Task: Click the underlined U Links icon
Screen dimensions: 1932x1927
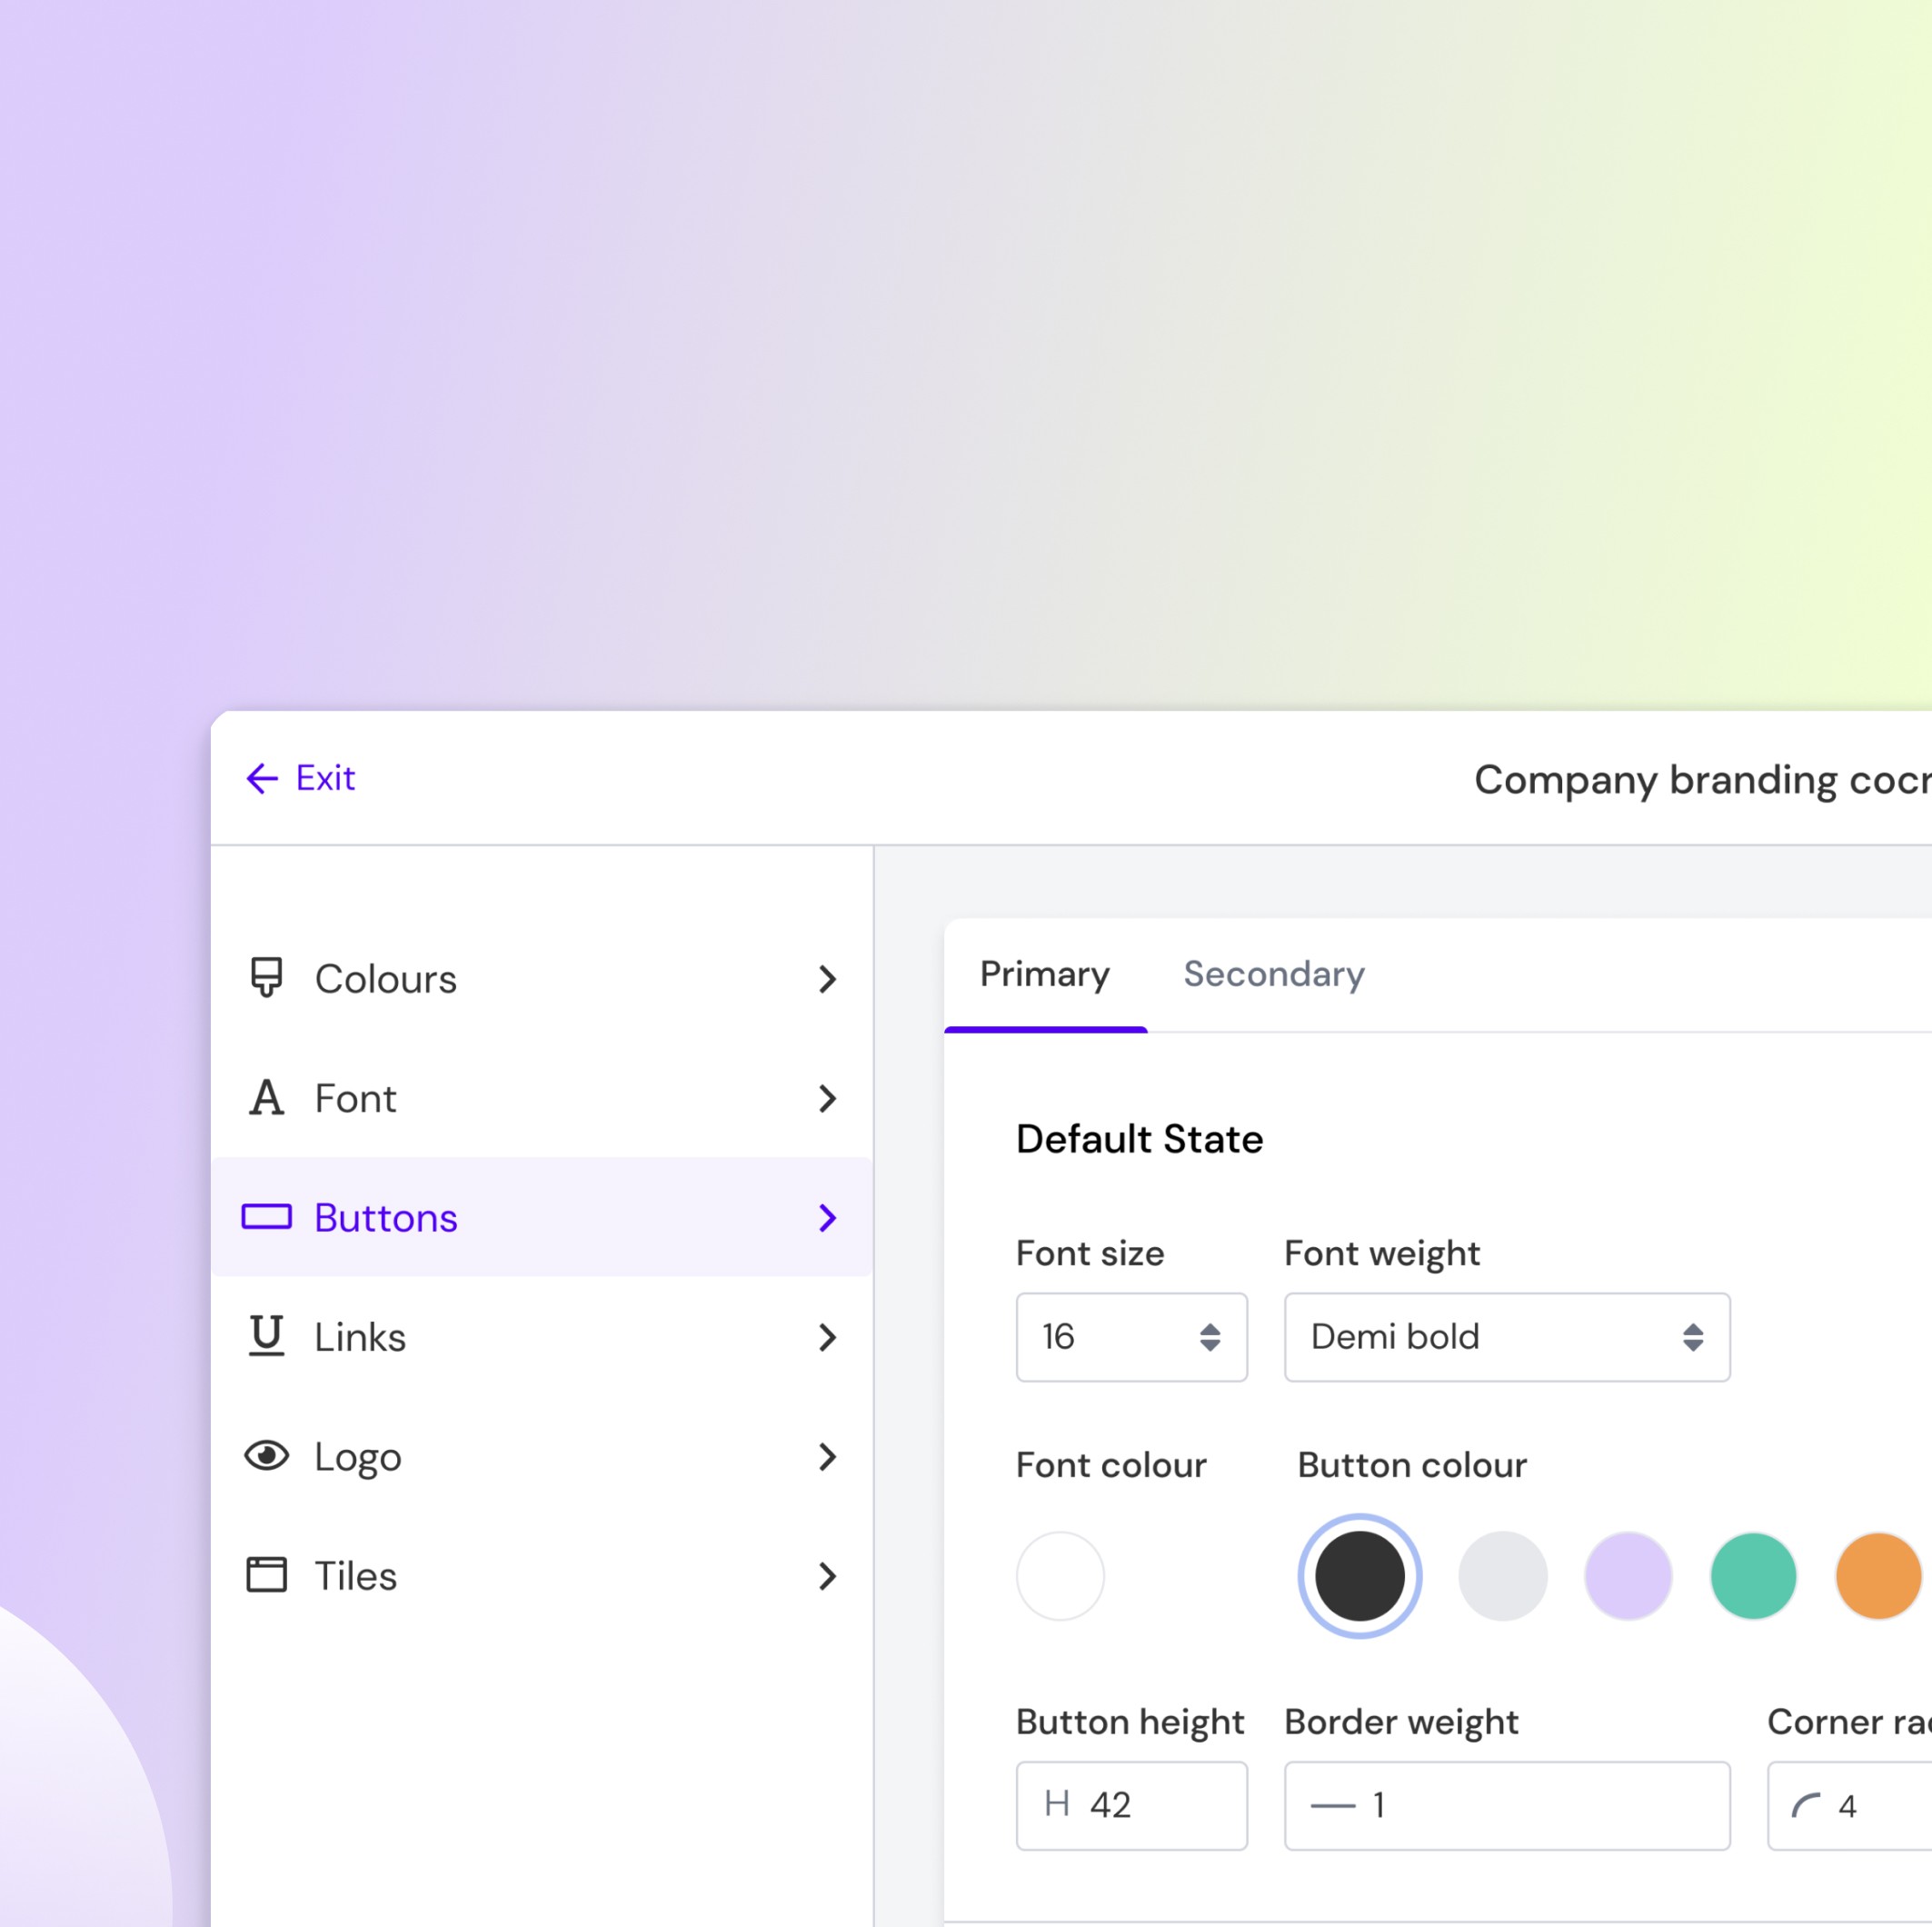Action: point(266,1336)
